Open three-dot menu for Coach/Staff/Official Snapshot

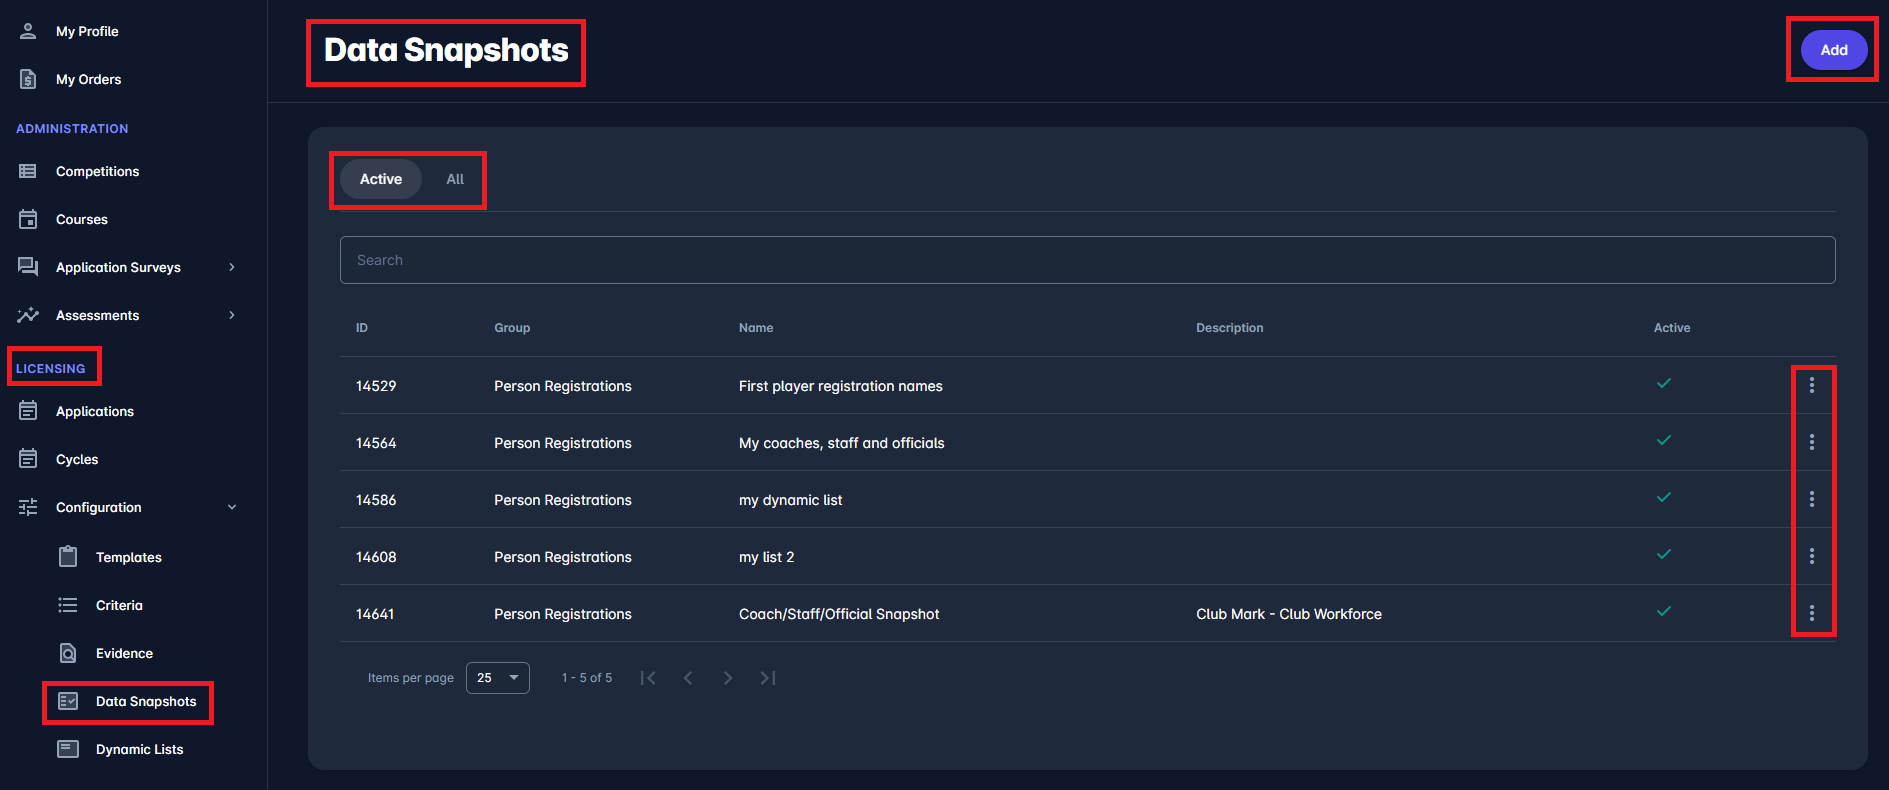[x=1811, y=613]
